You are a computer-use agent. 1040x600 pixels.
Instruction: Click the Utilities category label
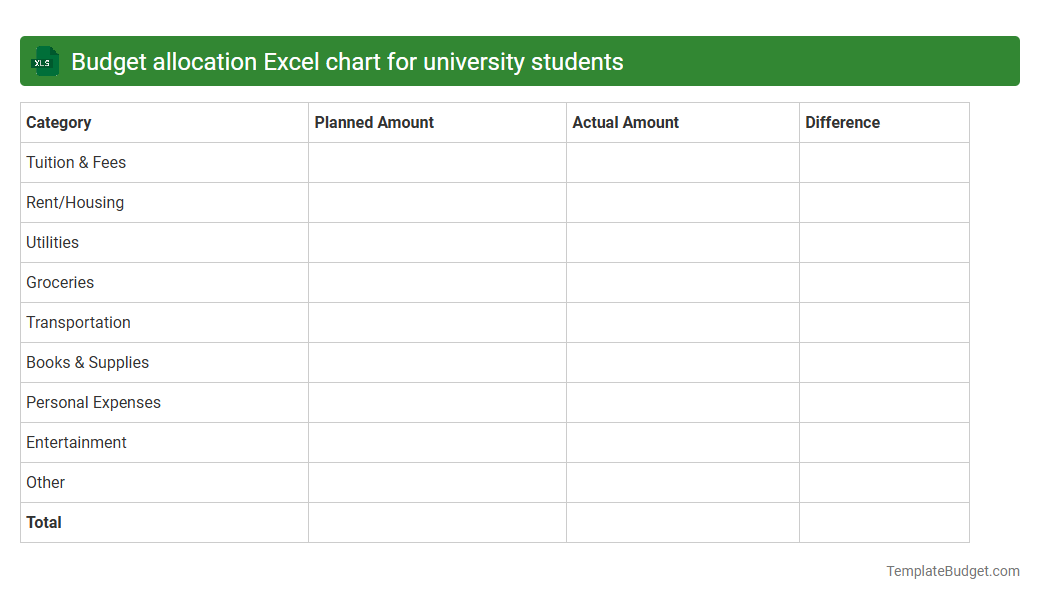(52, 242)
